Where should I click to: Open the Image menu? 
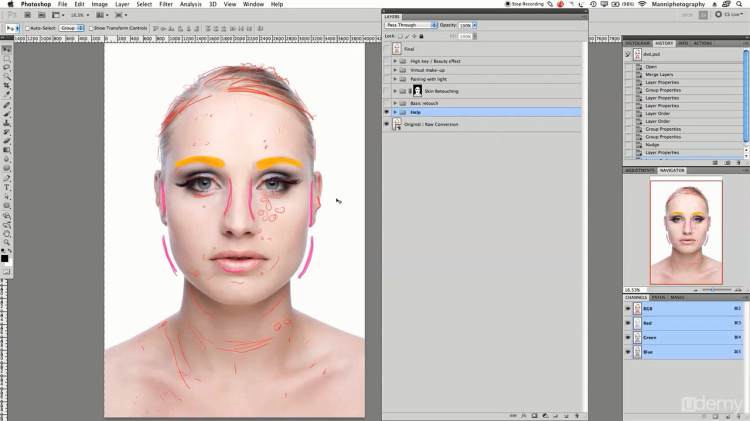pyautogui.click(x=99, y=4)
